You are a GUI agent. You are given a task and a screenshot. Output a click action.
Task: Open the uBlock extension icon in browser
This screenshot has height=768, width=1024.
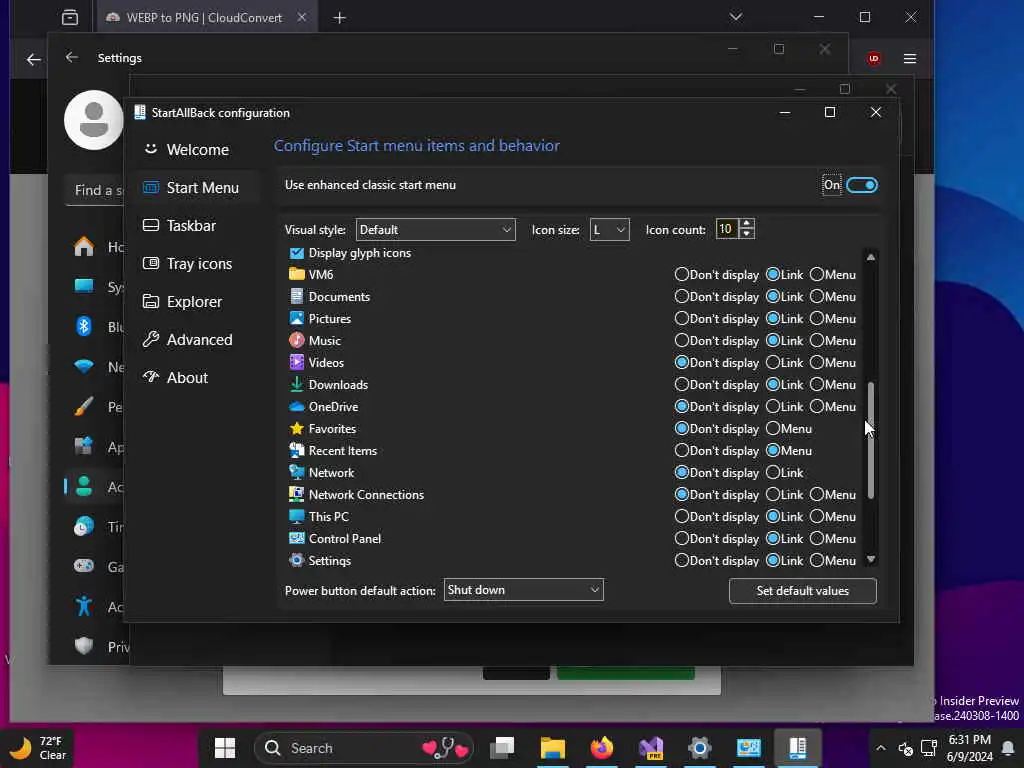tap(874, 59)
